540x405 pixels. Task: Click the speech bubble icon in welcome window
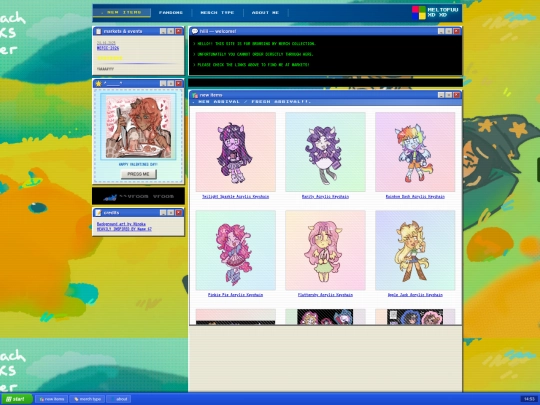(195, 31)
